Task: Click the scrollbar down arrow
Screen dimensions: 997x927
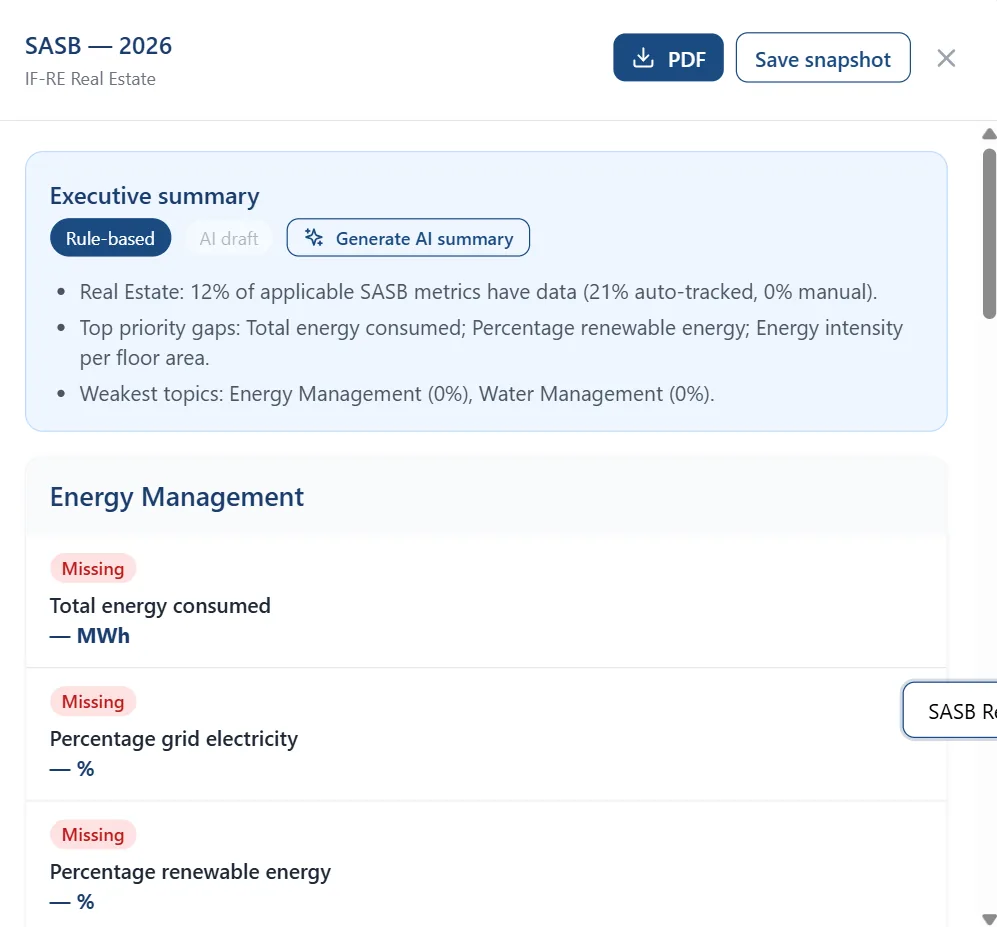Action: [x=989, y=919]
